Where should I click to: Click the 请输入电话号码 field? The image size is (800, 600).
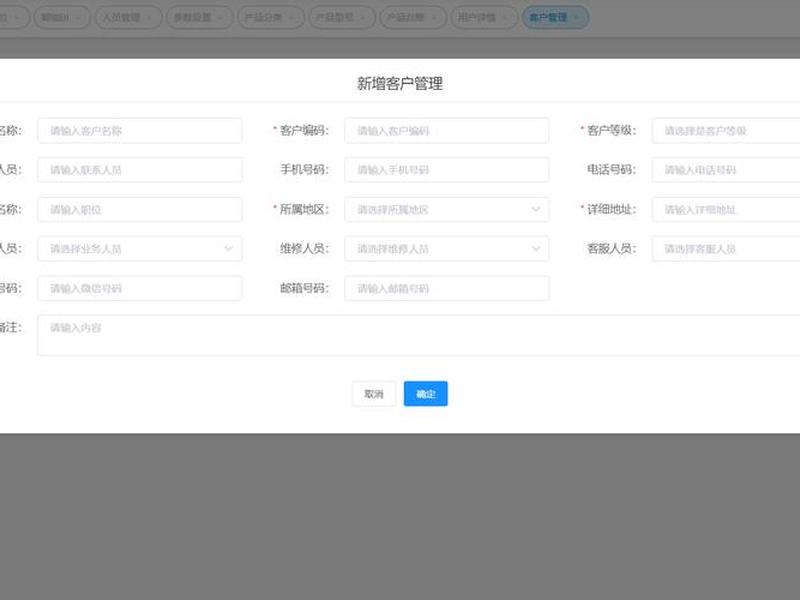tap(726, 170)
